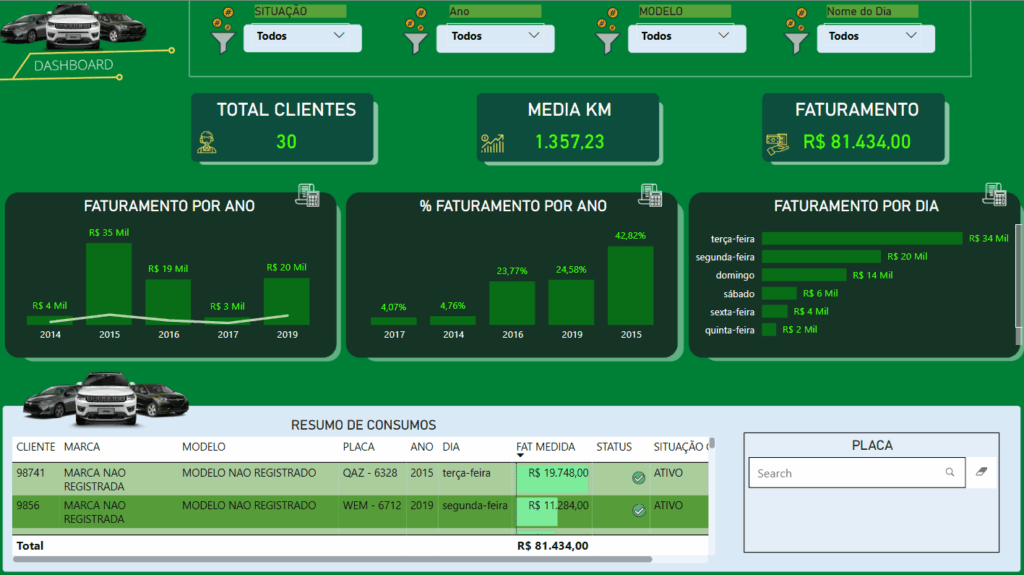The width and height of the screenshot is (1024, 575).
Task: Click the Total Clientes value 30
Action: point(286,142)
